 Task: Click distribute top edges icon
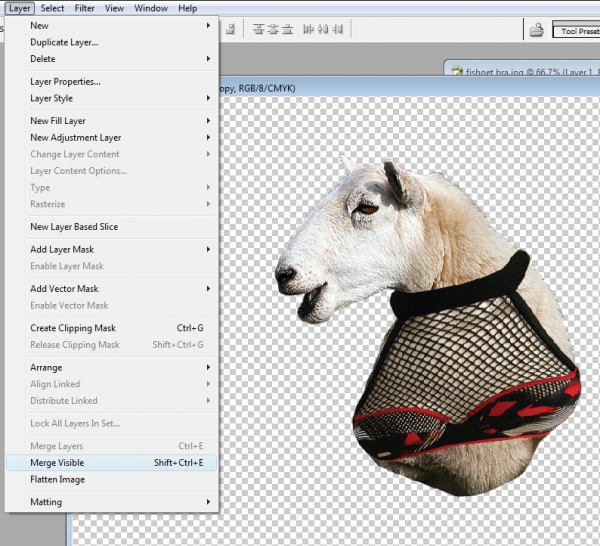point(259,29)
